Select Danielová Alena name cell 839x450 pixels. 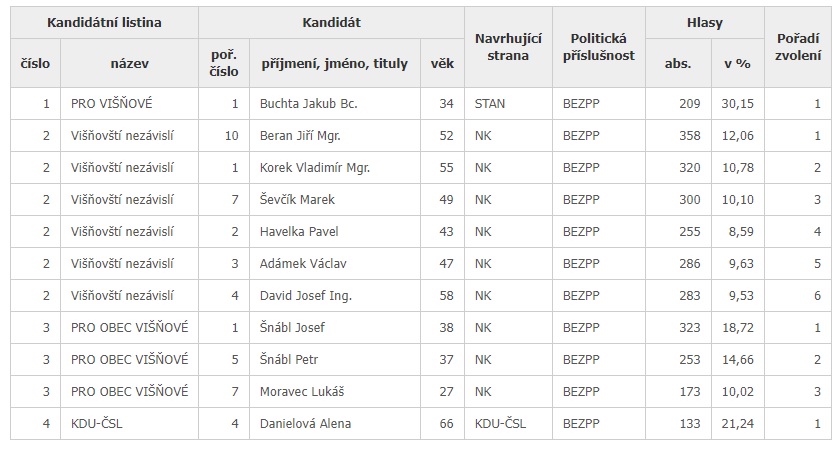[x=335, y=424]
